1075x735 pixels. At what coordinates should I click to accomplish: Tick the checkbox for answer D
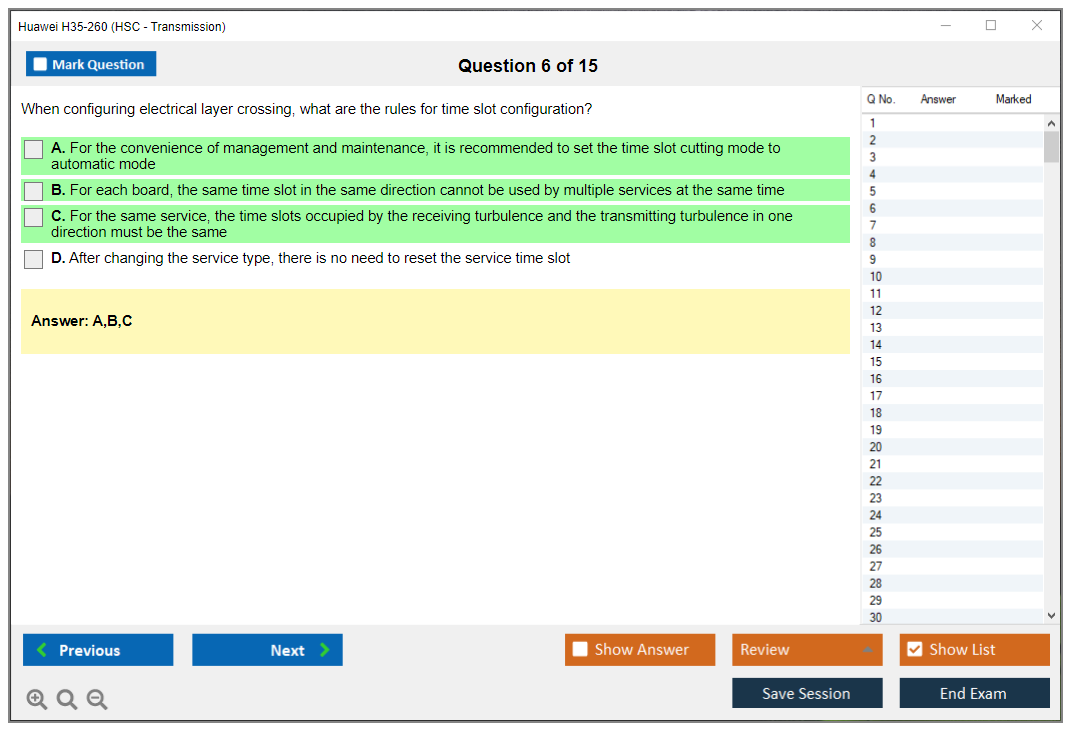point(34,259)
